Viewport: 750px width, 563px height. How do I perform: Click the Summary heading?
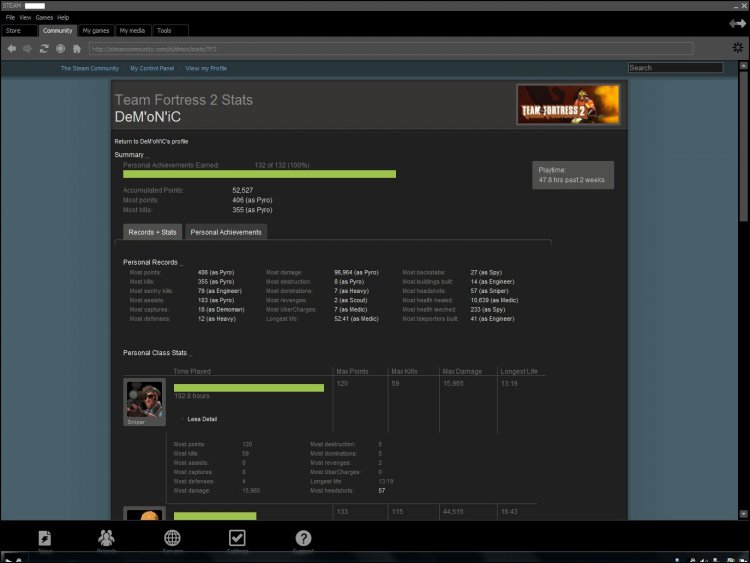129,155
